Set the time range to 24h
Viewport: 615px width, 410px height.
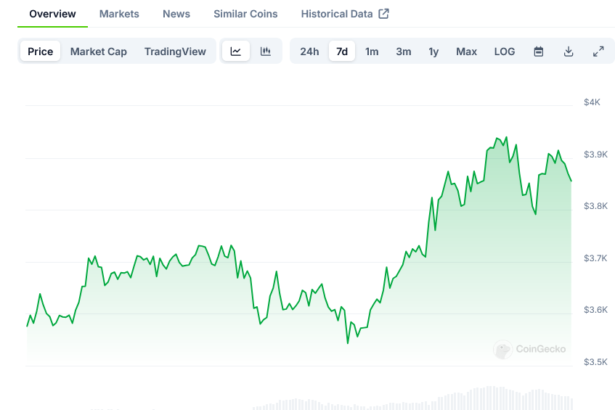(310, 52)
